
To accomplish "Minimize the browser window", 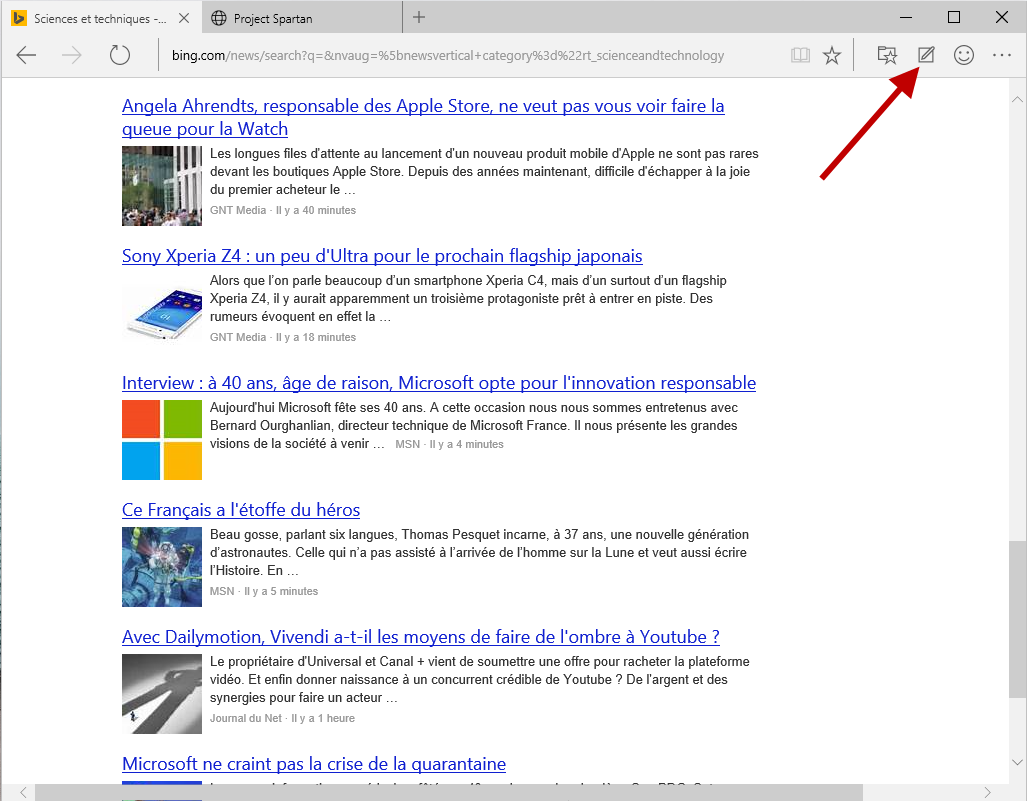I will point(906,18).
